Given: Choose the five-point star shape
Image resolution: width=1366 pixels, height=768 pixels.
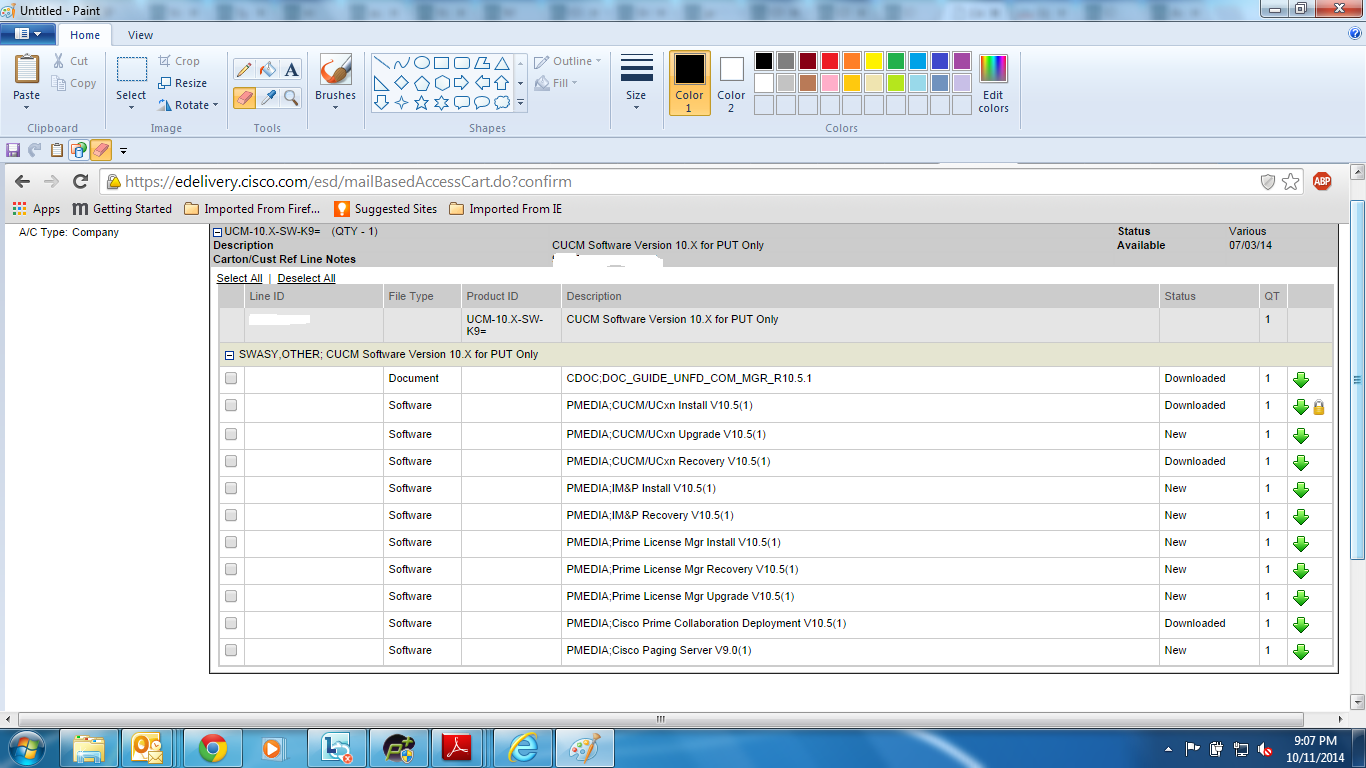Looking at the screenshot, I should pos(422,102).
